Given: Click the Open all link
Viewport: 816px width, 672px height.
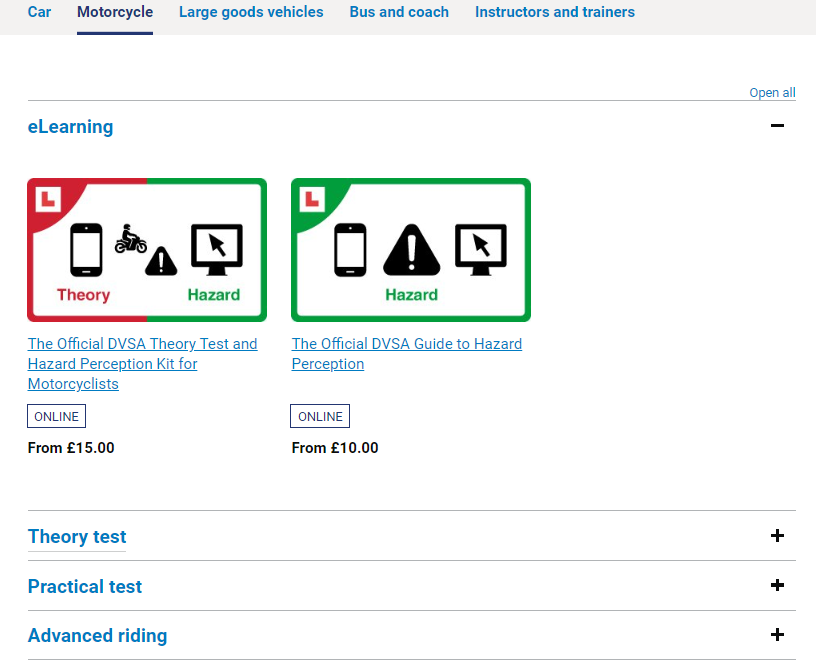Looking at the screenshot, I should pos(772,93).
